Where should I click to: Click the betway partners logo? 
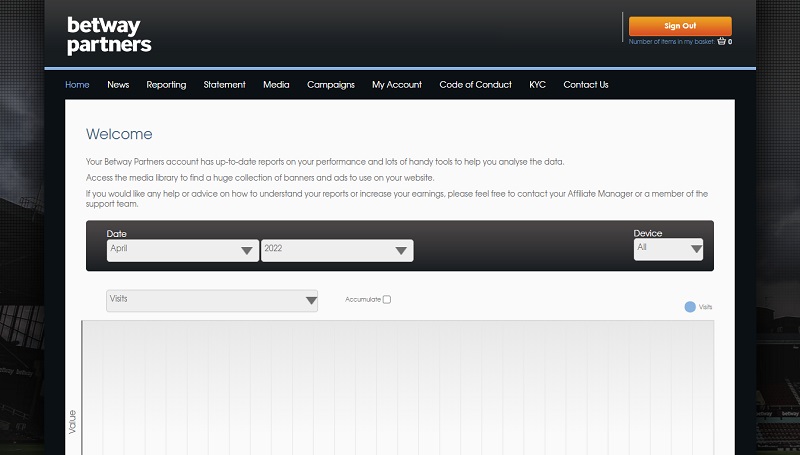click(109, 35)
